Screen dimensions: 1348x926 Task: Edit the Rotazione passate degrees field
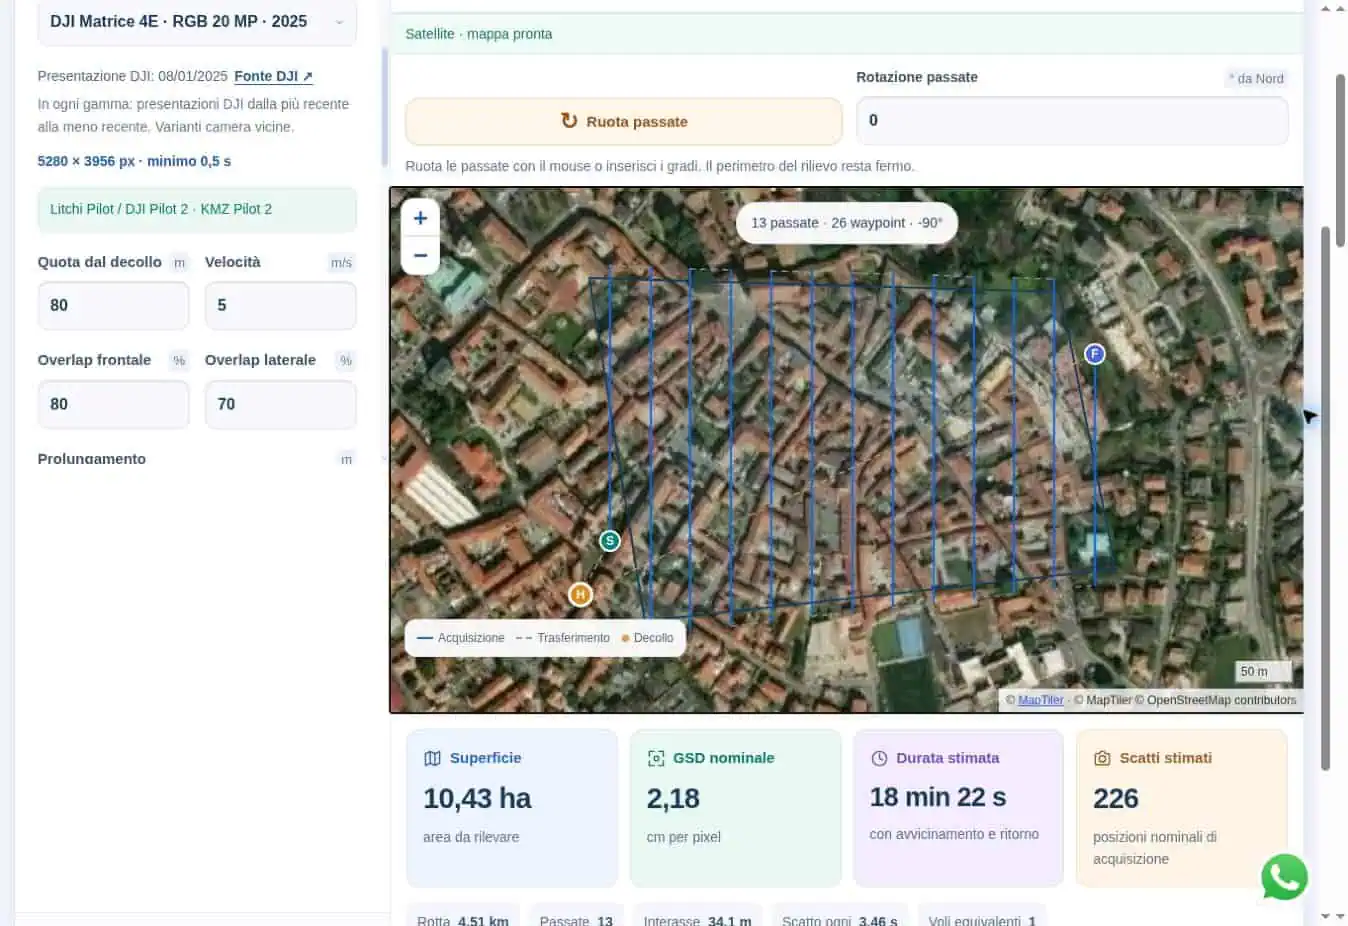1072,120
